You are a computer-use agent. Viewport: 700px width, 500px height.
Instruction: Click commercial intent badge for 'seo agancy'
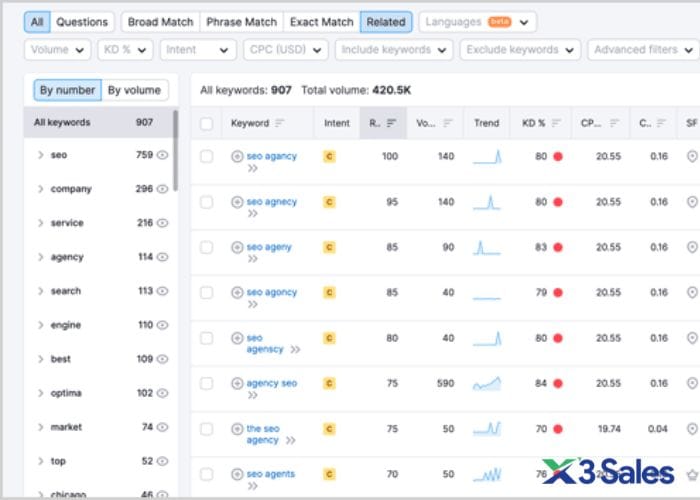329,156
